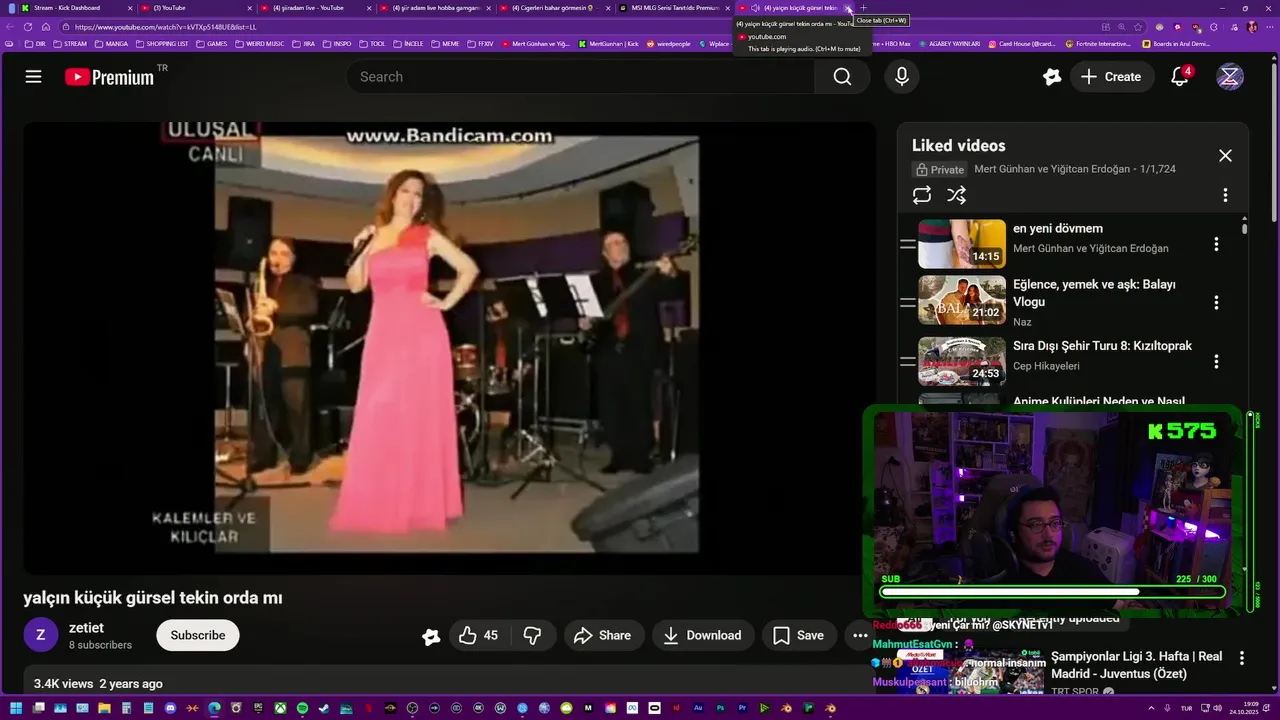The height and width of the screenshot is (720, 1280).
Task: Open the GAMES bookmarks folder
Action: coord(212,44)
